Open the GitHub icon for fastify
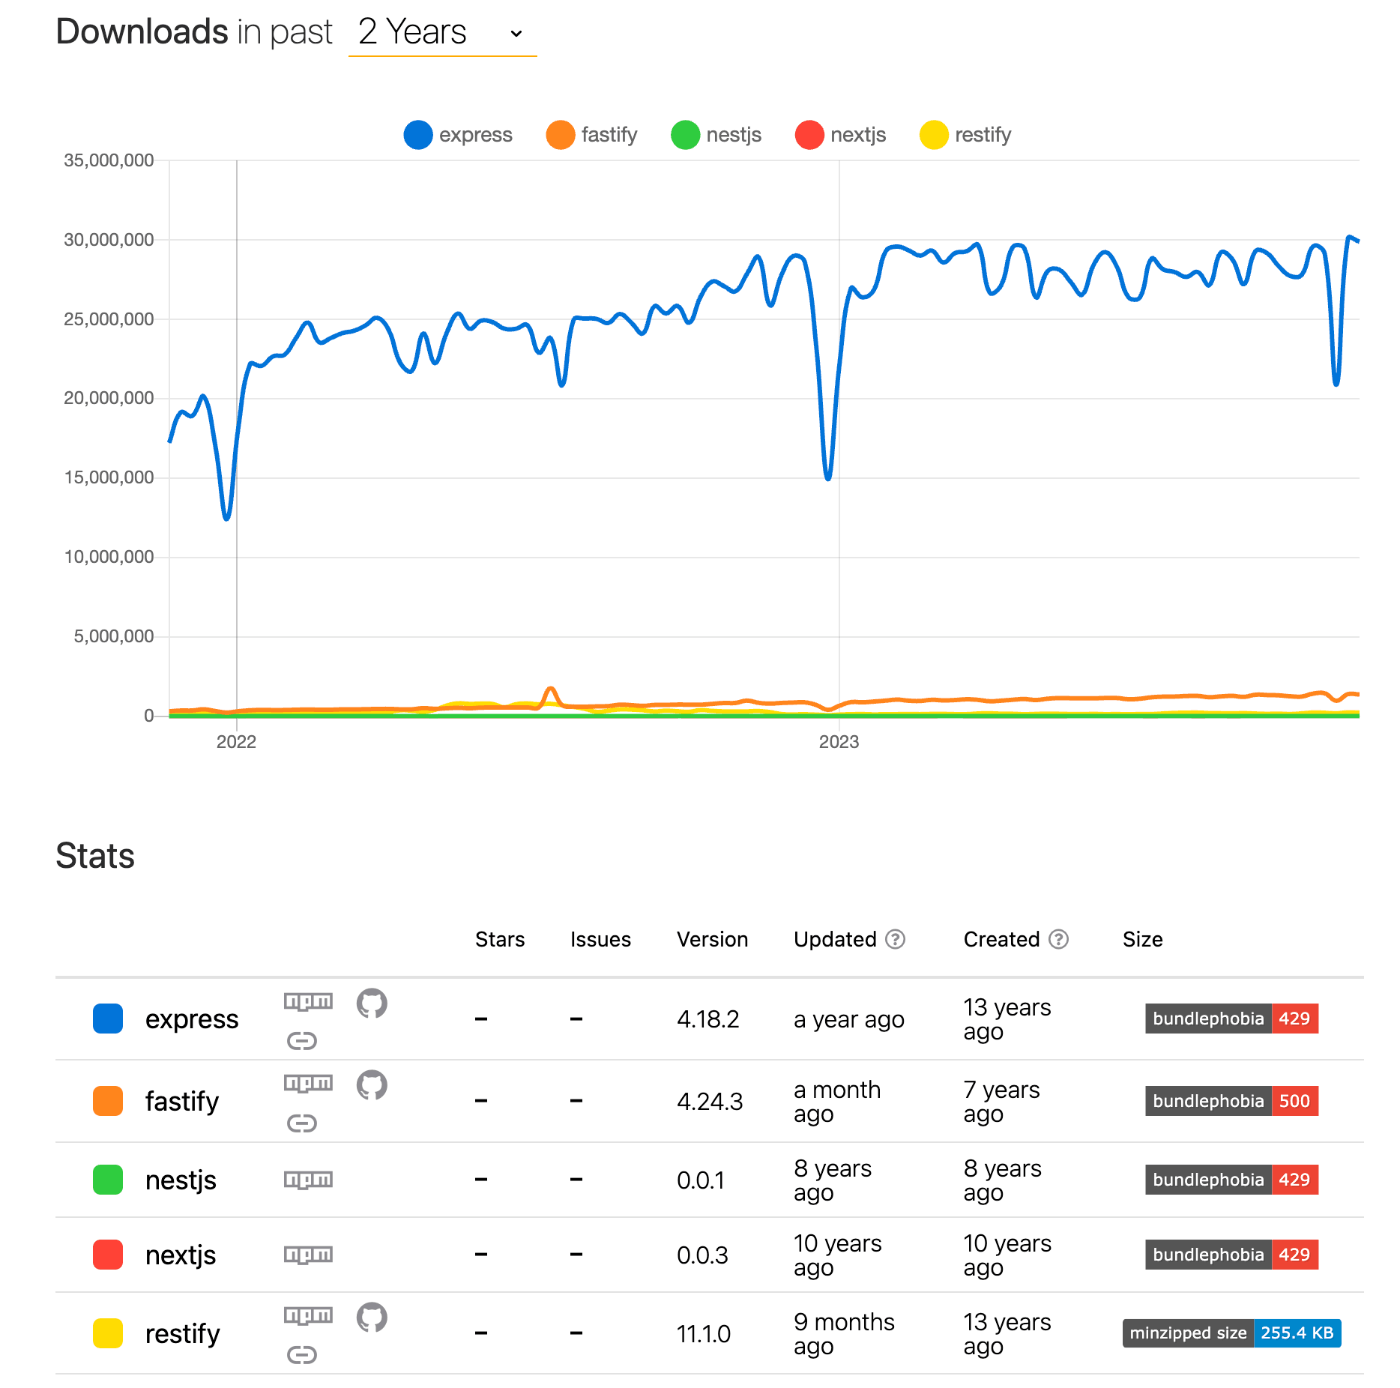1400x1388 pixels. (x=372, y=1085)
